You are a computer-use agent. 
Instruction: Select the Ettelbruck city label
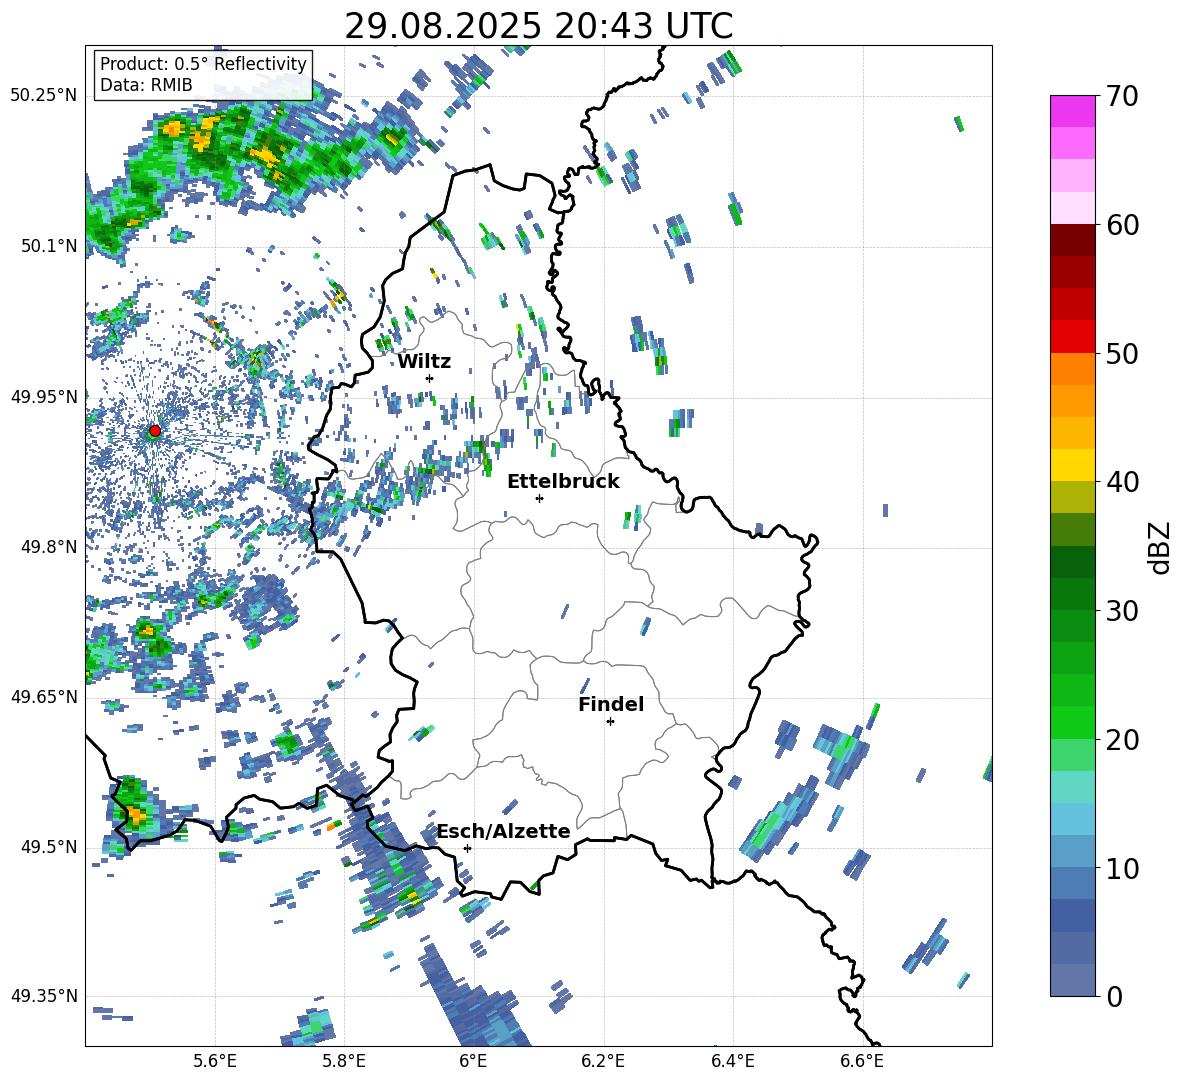[x=563, y=482]
